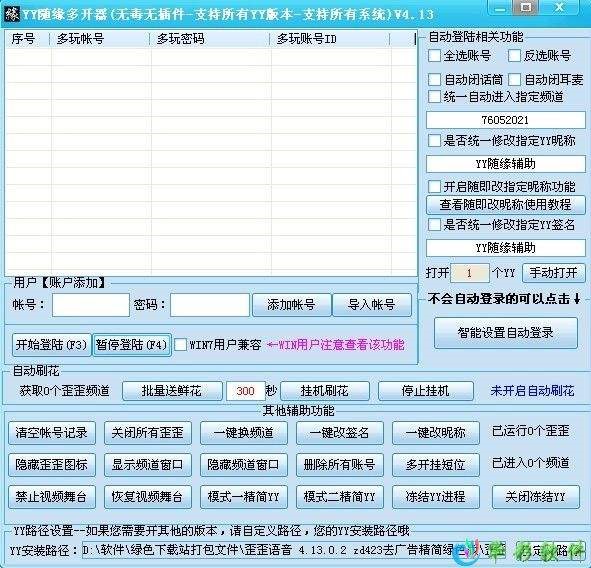591x568 pixels.
Task: Click the 未开启自动刷花 status text
Action: [532, 391]
